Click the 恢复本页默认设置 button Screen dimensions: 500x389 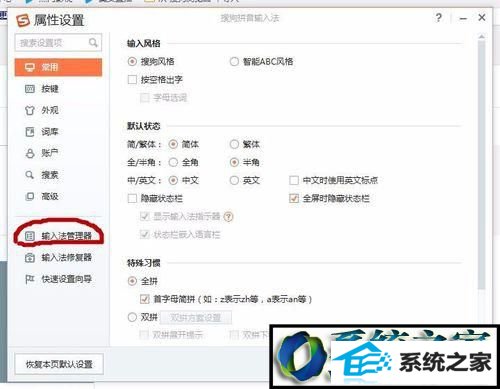pyautogui.click(x=59, y=364)
